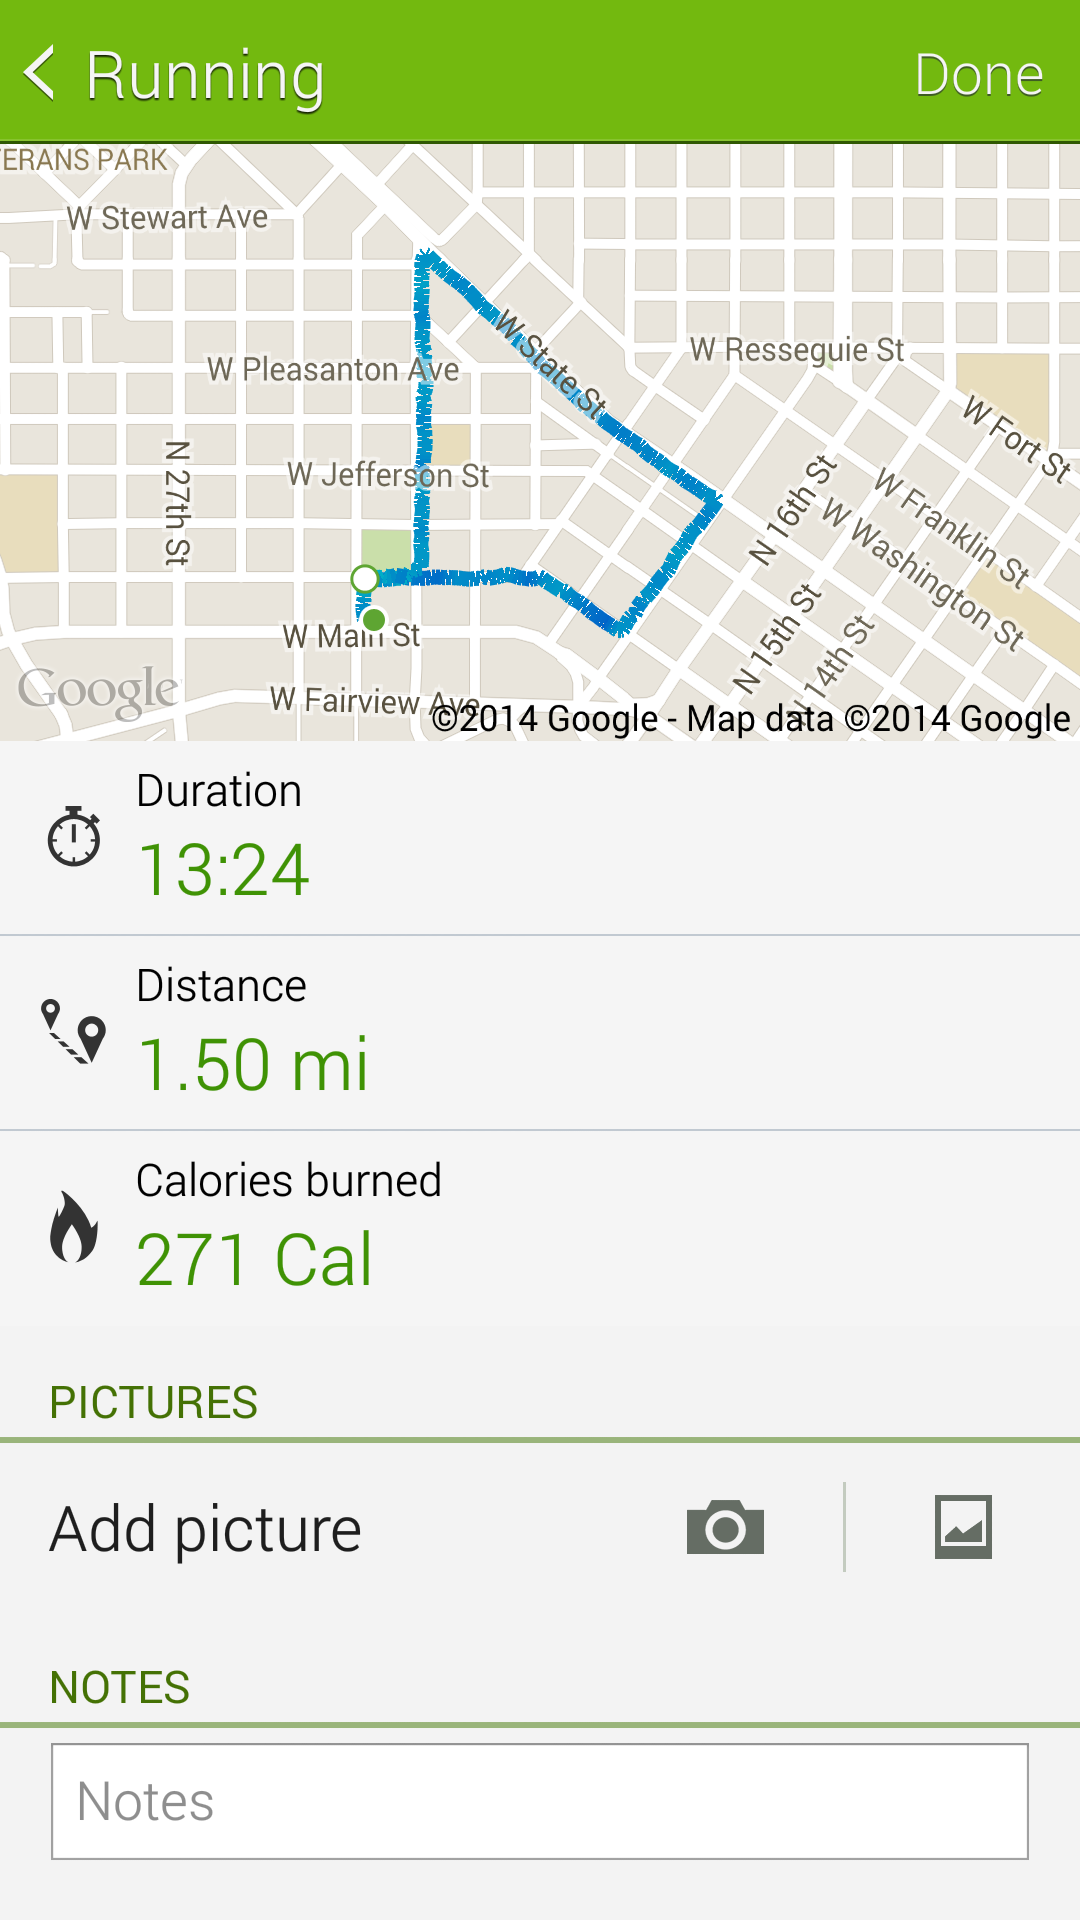
Task: Tap the 1.50 mi distance value
Action: [252, 1064]
